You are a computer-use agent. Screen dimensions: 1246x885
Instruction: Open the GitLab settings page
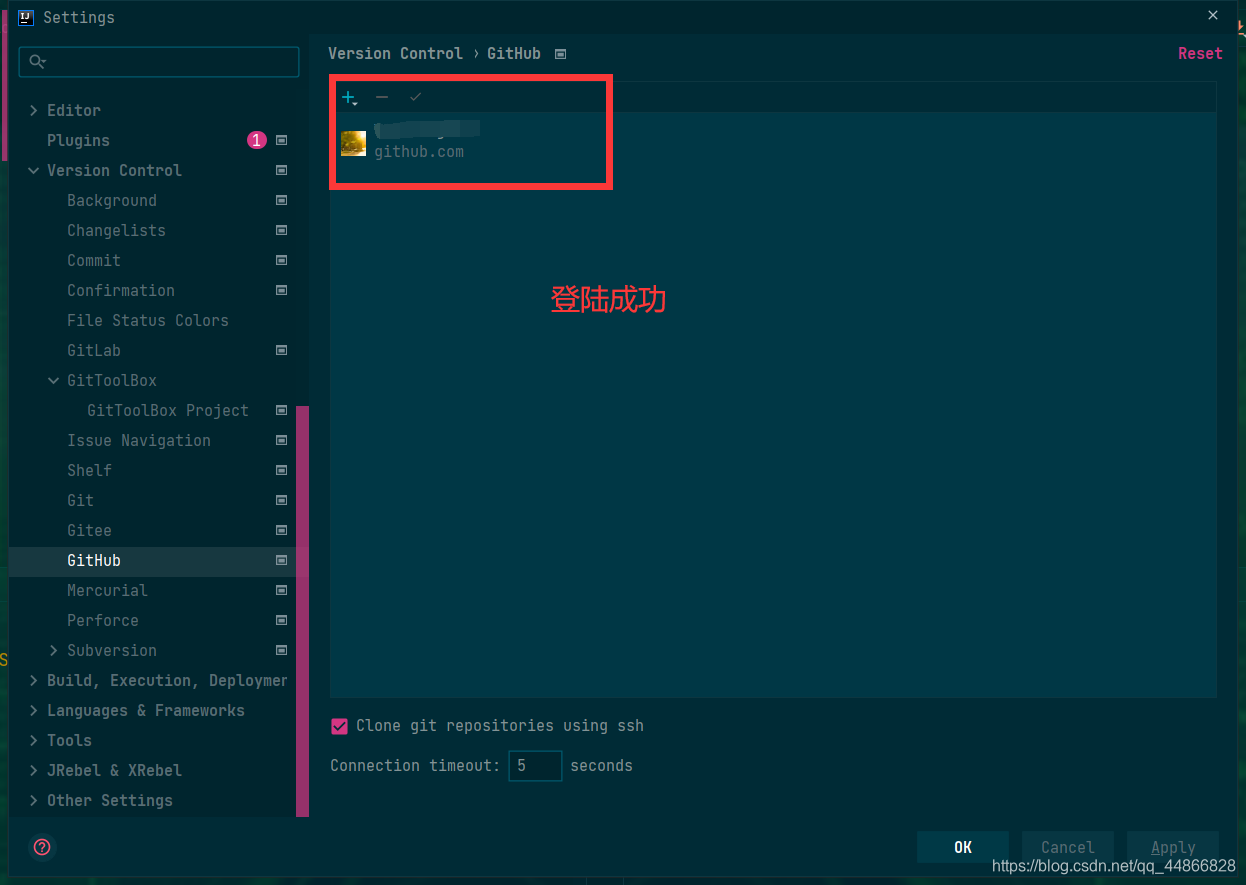click(x=94, y=351)
